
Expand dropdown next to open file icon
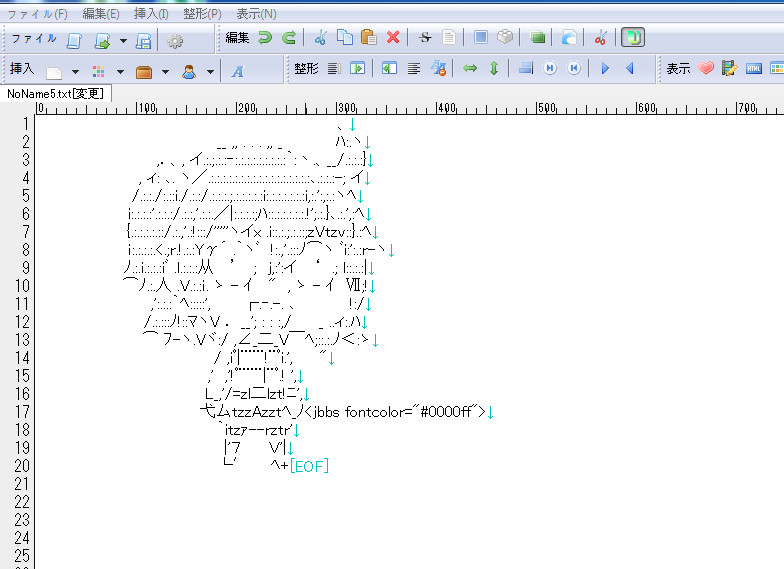(123, 41)
